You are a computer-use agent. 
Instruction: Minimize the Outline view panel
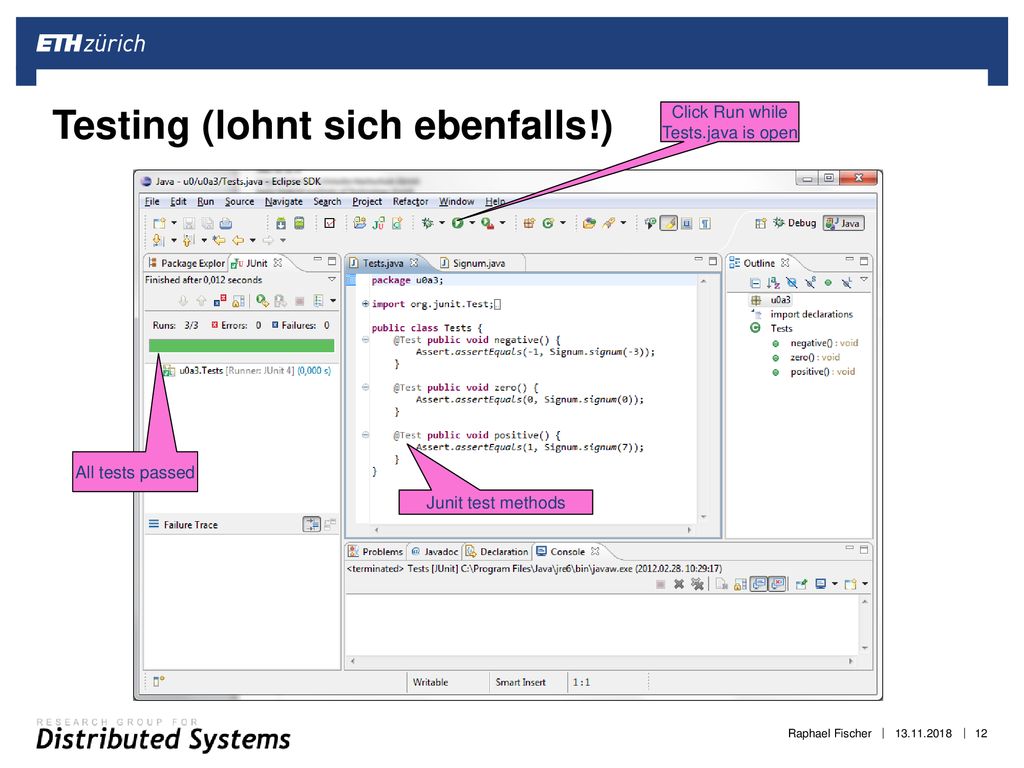pos(849,259)
